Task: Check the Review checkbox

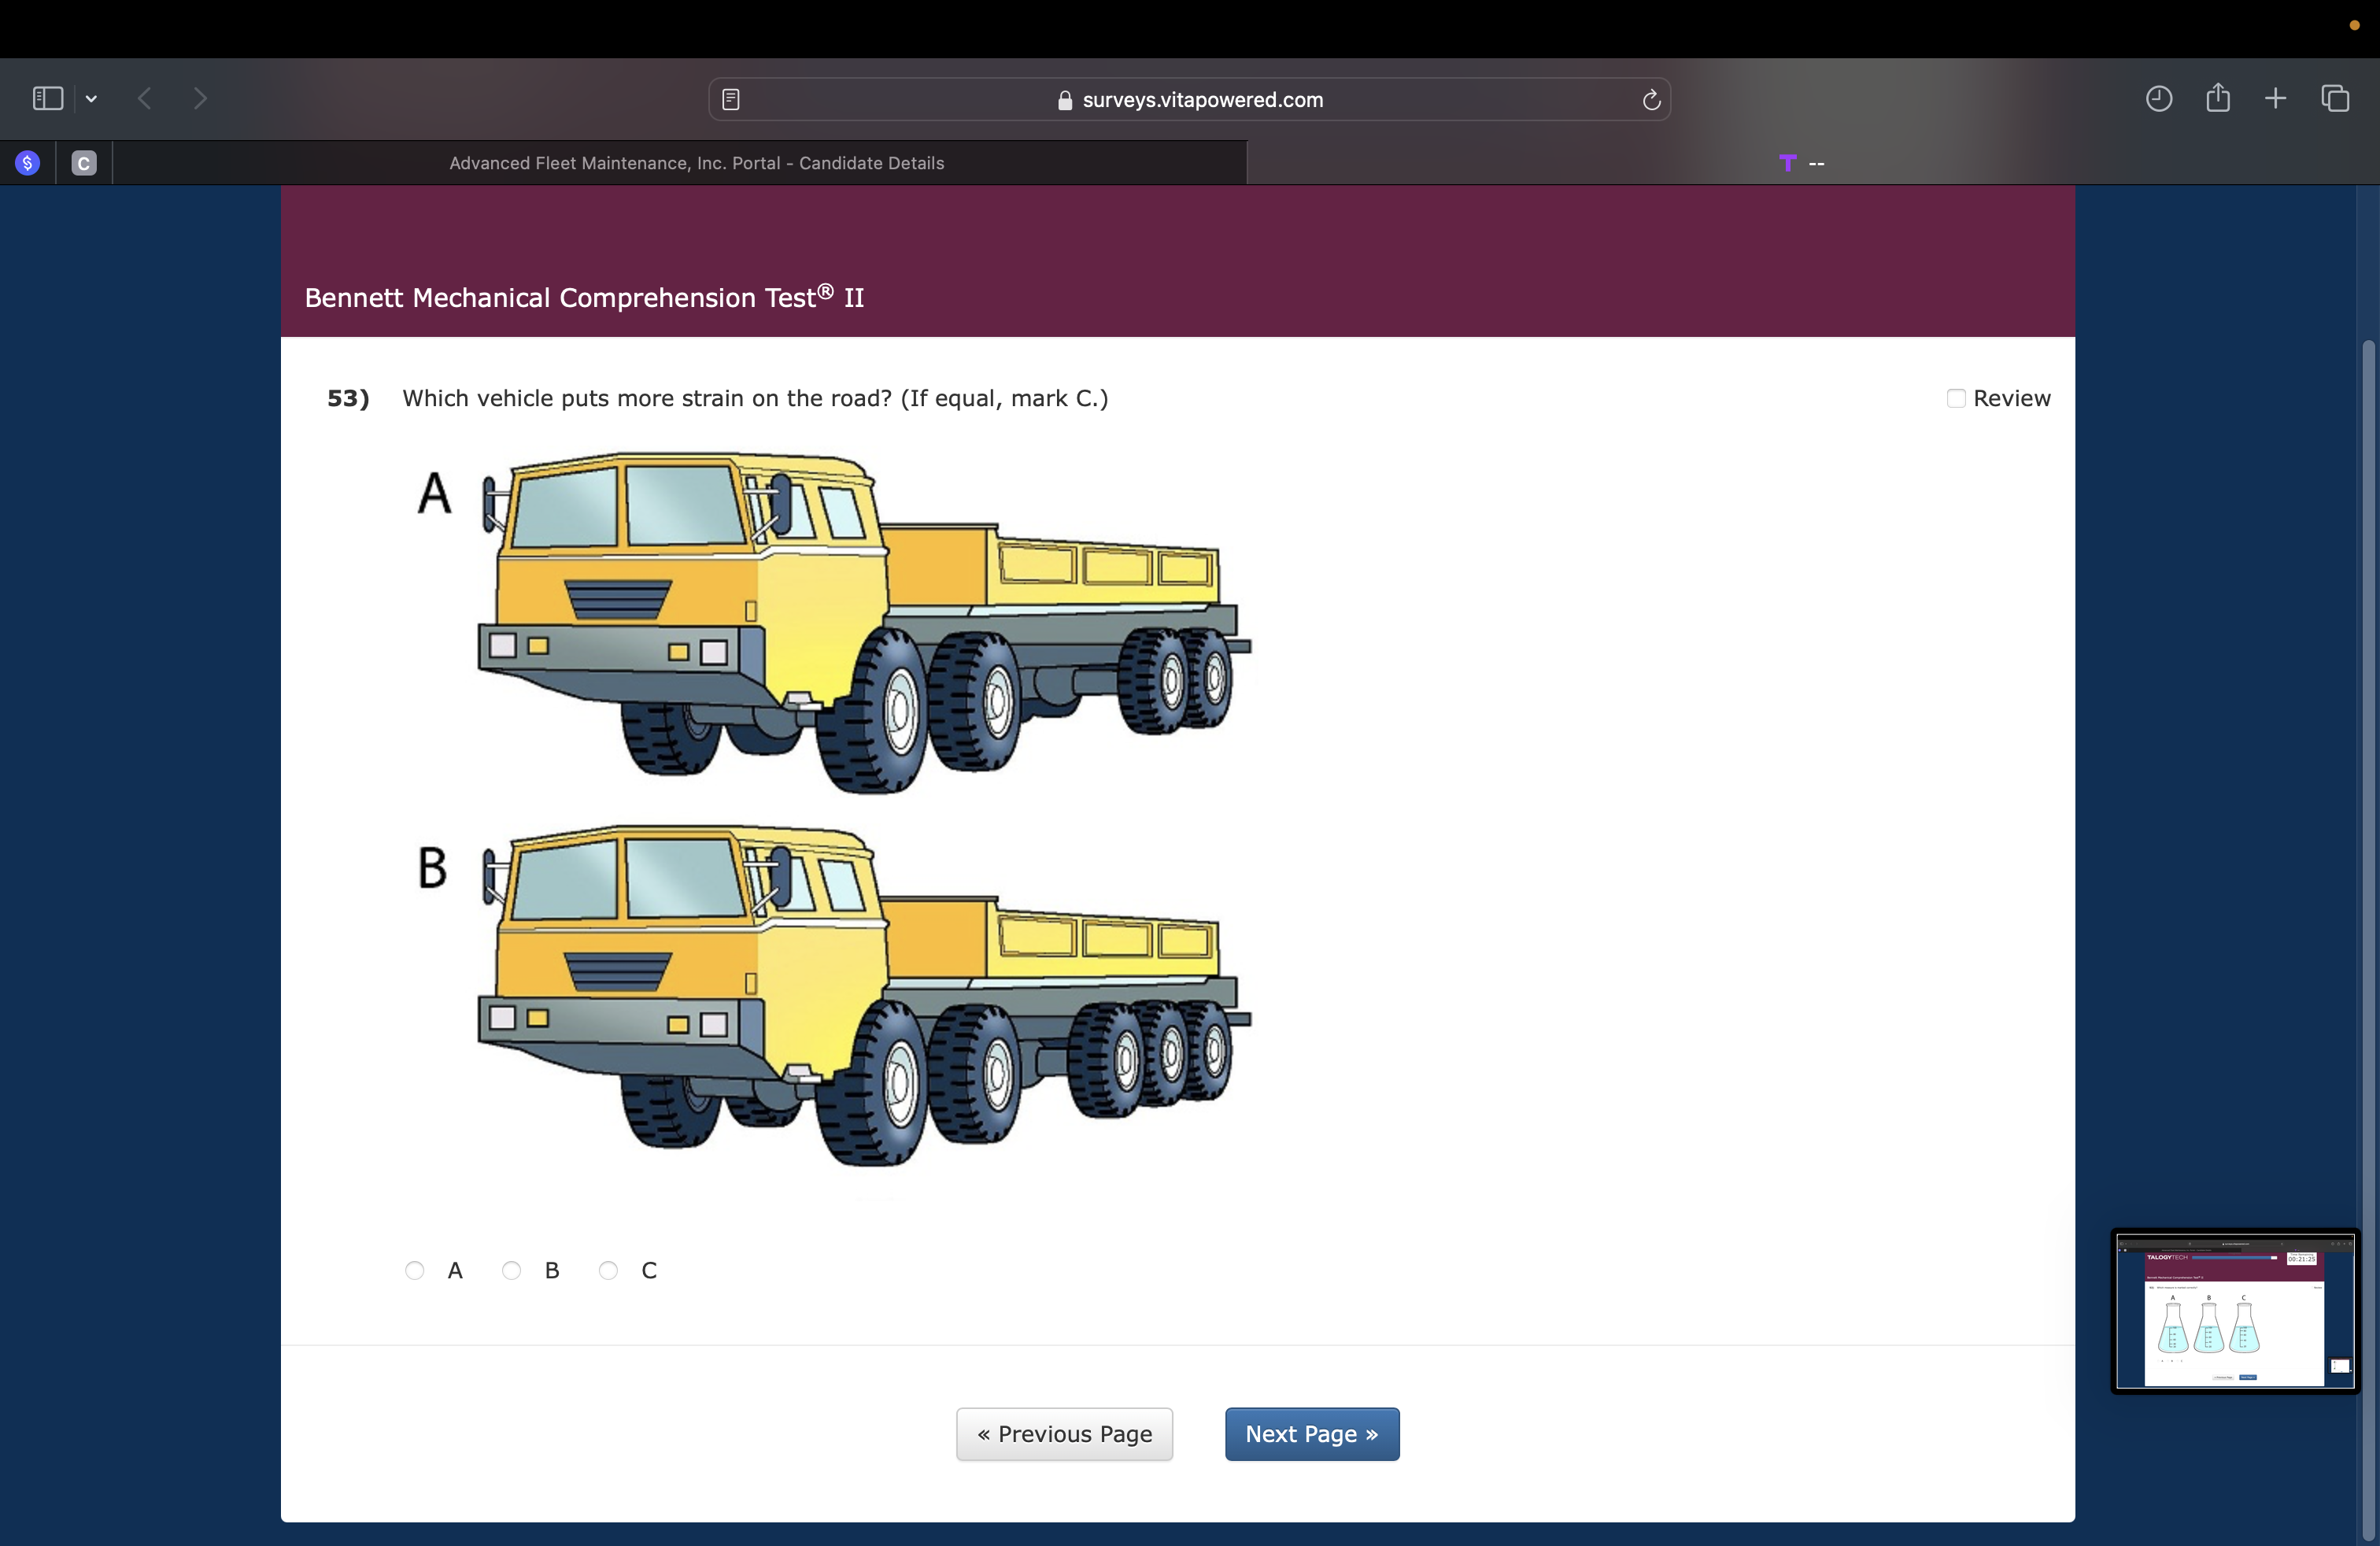Action: tap(1956, 399)
